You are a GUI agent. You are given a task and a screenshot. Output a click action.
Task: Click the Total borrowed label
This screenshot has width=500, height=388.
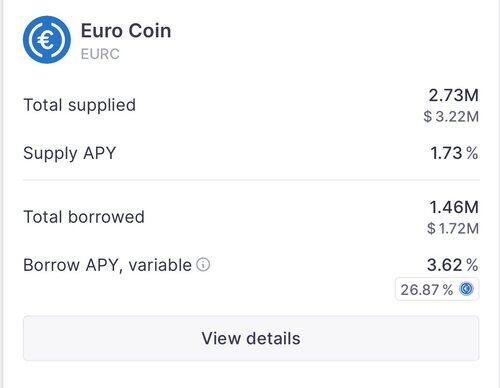click(x=84, y=217)
